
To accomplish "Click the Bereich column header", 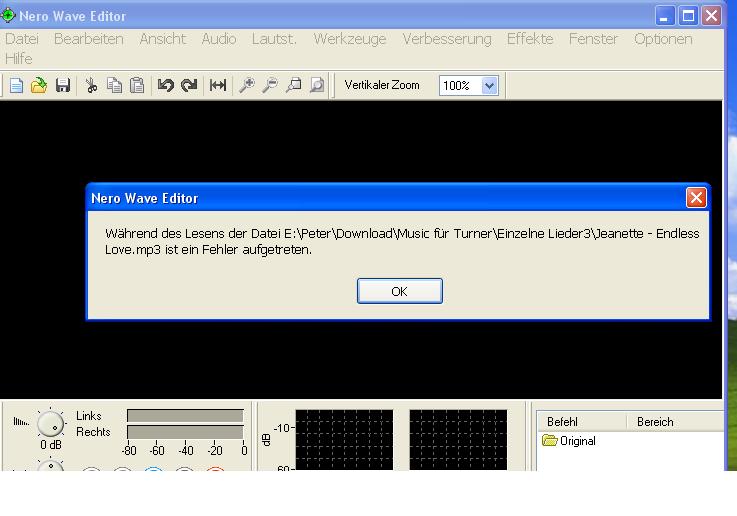I will tap(675, 422).
